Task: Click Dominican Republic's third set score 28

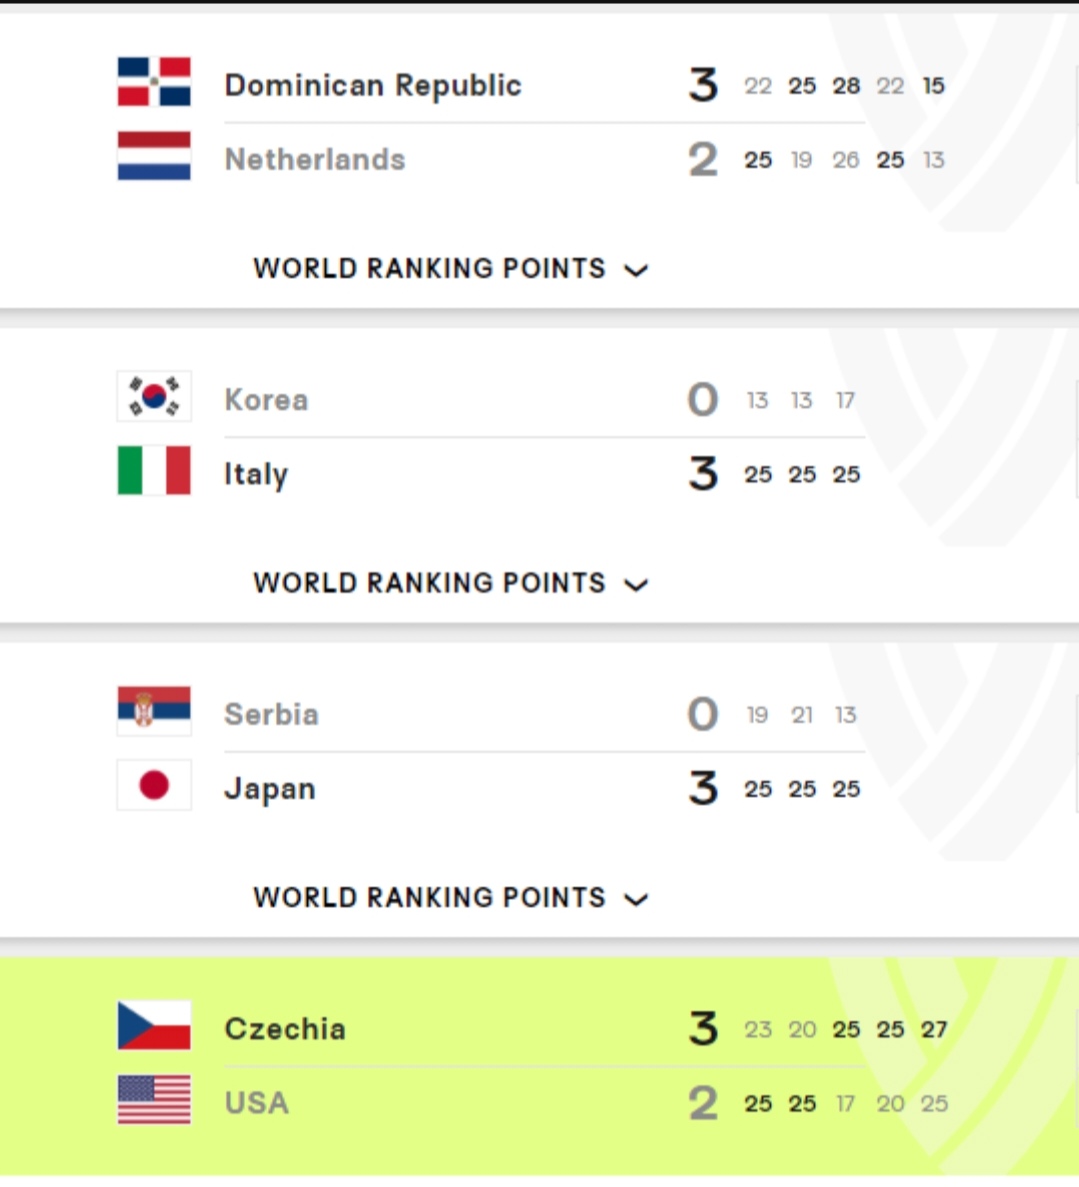Action: 847,86
